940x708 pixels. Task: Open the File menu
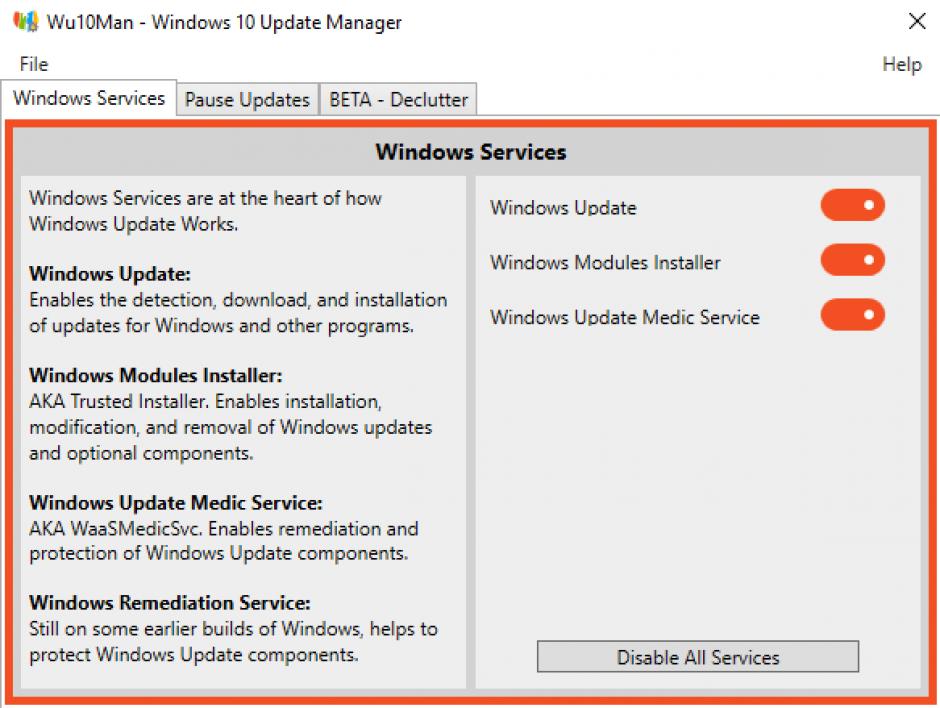[33, 64]
